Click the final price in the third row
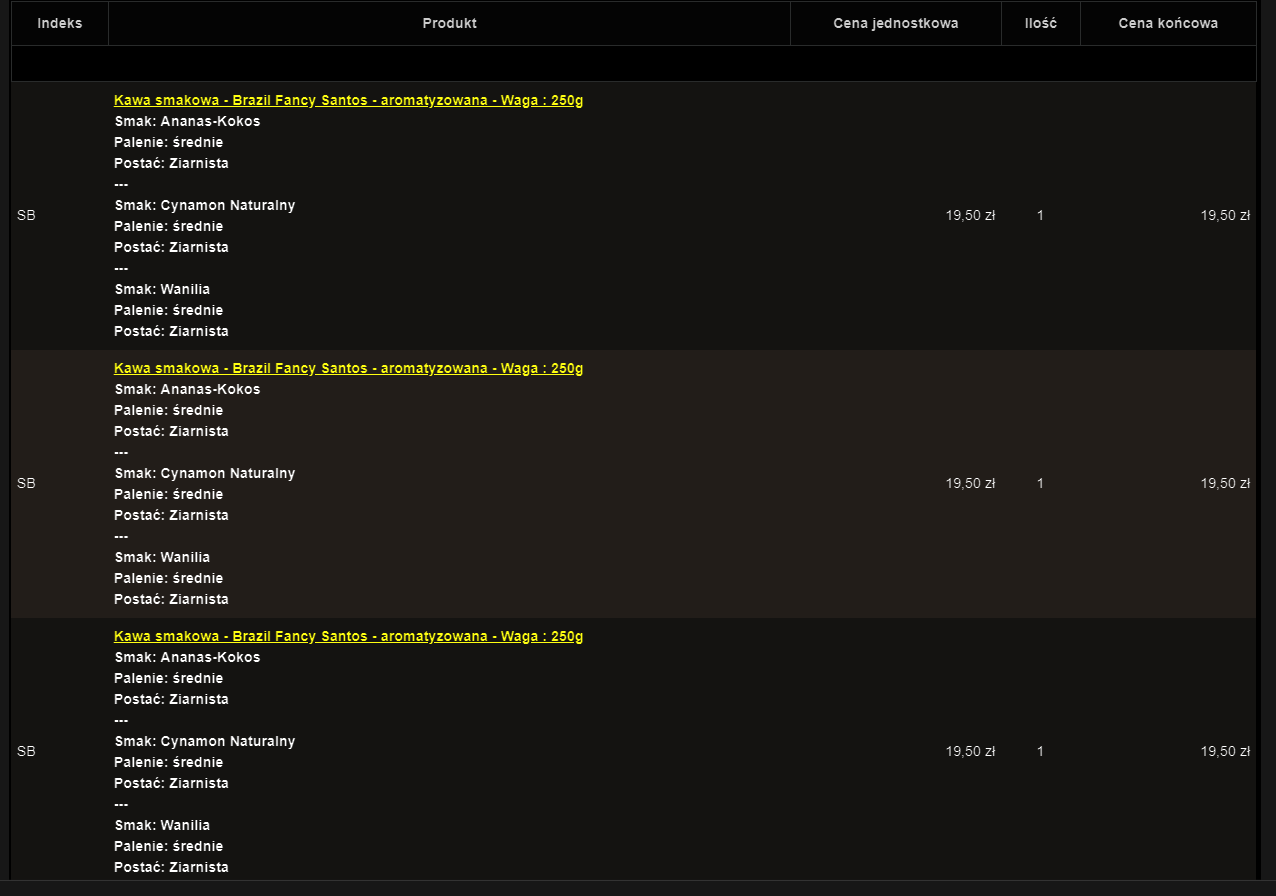Image resolution: width=1276 pixels, height=896 pixels. click(1225, 751)
